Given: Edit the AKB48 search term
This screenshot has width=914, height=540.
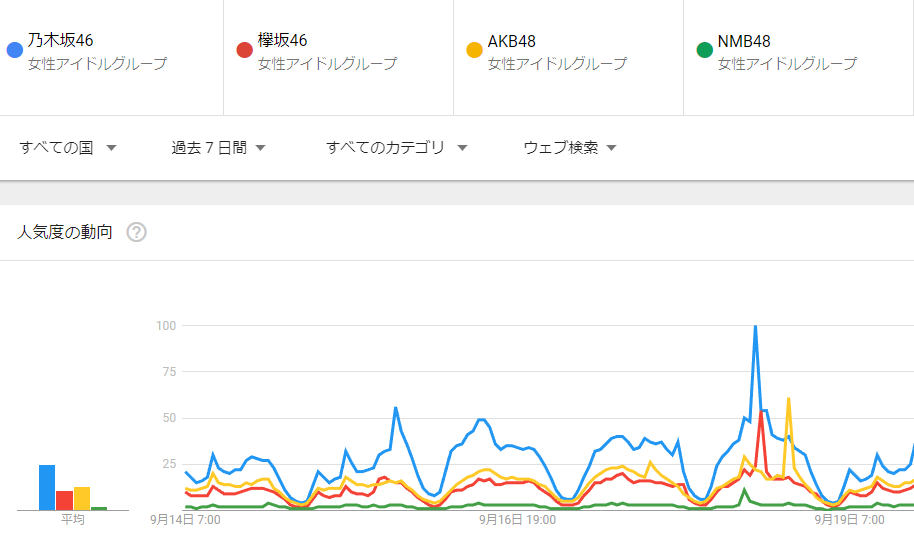Looking at the screenshot, I should pos(512,41).
